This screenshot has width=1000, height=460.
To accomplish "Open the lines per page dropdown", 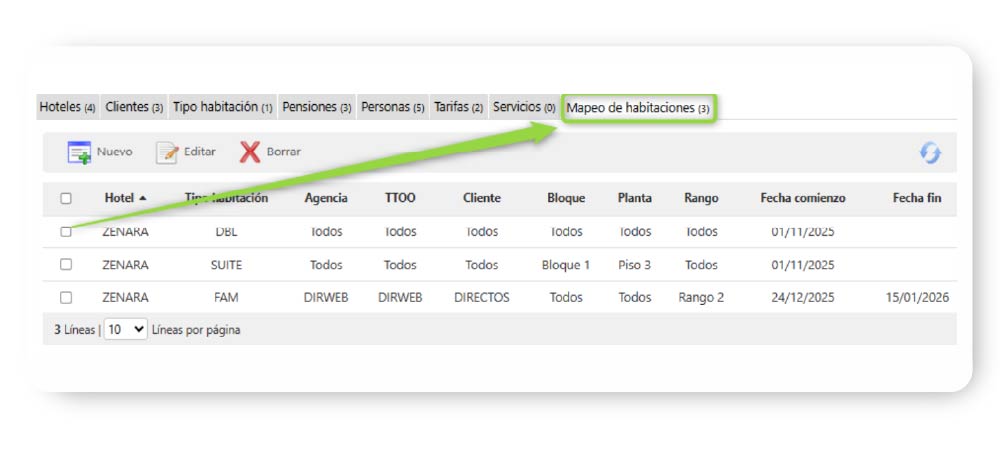I will coord(125,329).
